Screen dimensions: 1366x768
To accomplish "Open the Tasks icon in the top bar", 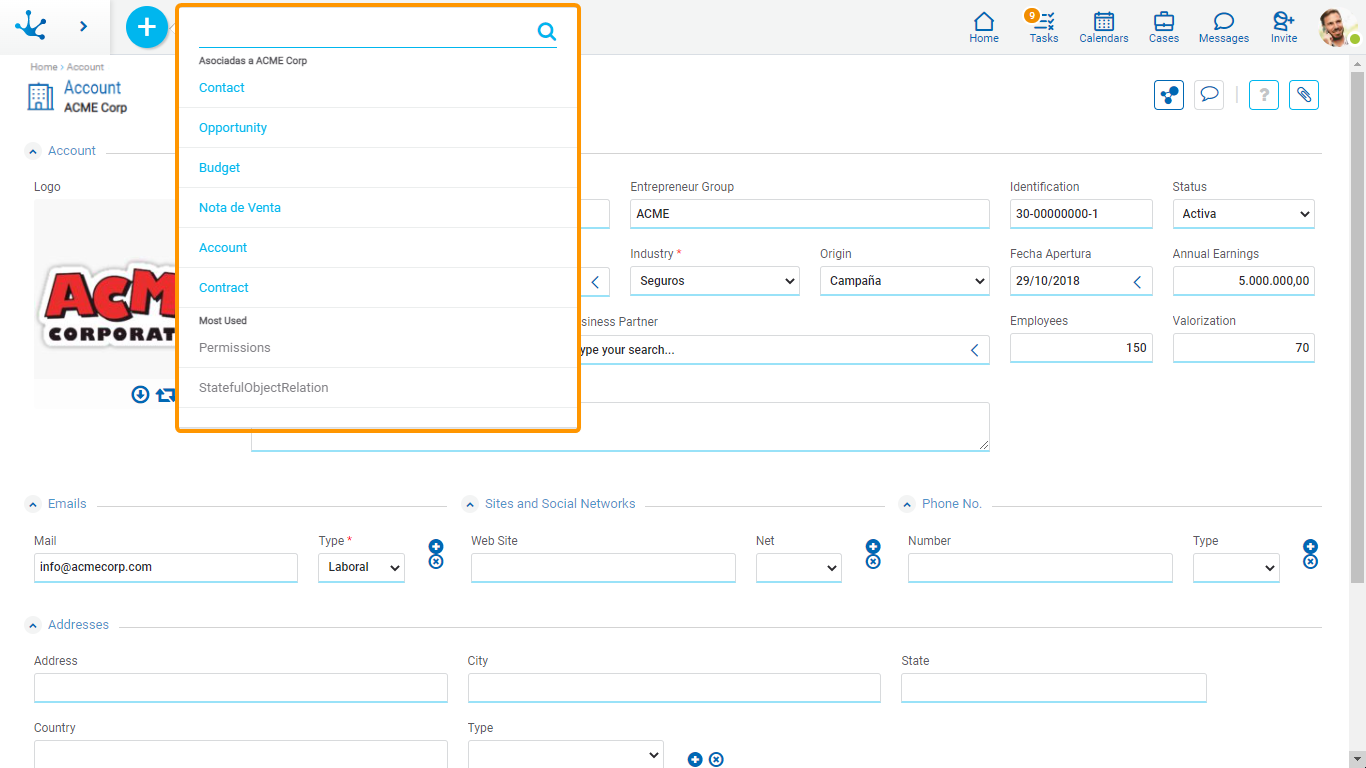I will (x=1044, y=27).
